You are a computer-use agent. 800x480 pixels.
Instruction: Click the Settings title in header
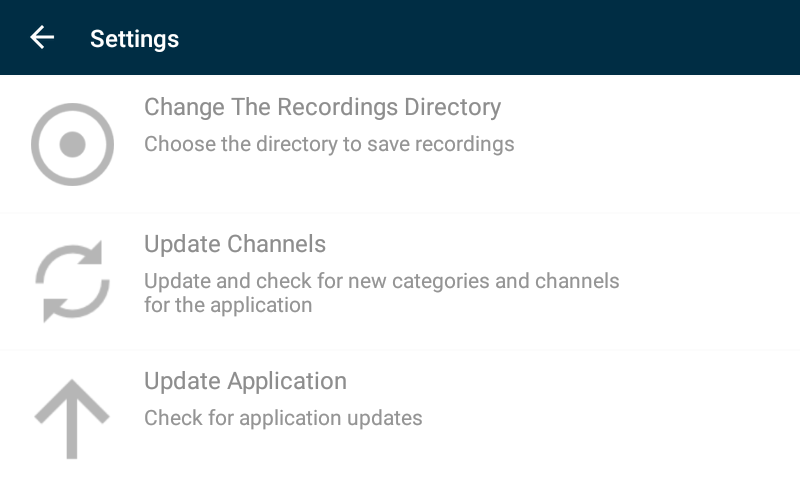click(134, 39)
